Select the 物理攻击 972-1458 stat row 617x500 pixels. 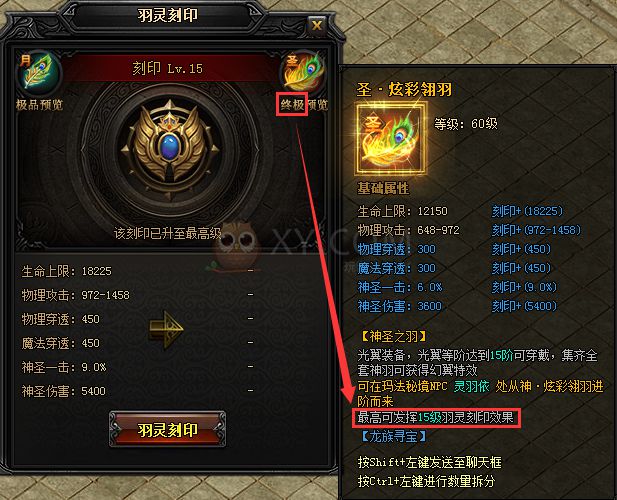point(138,295)
